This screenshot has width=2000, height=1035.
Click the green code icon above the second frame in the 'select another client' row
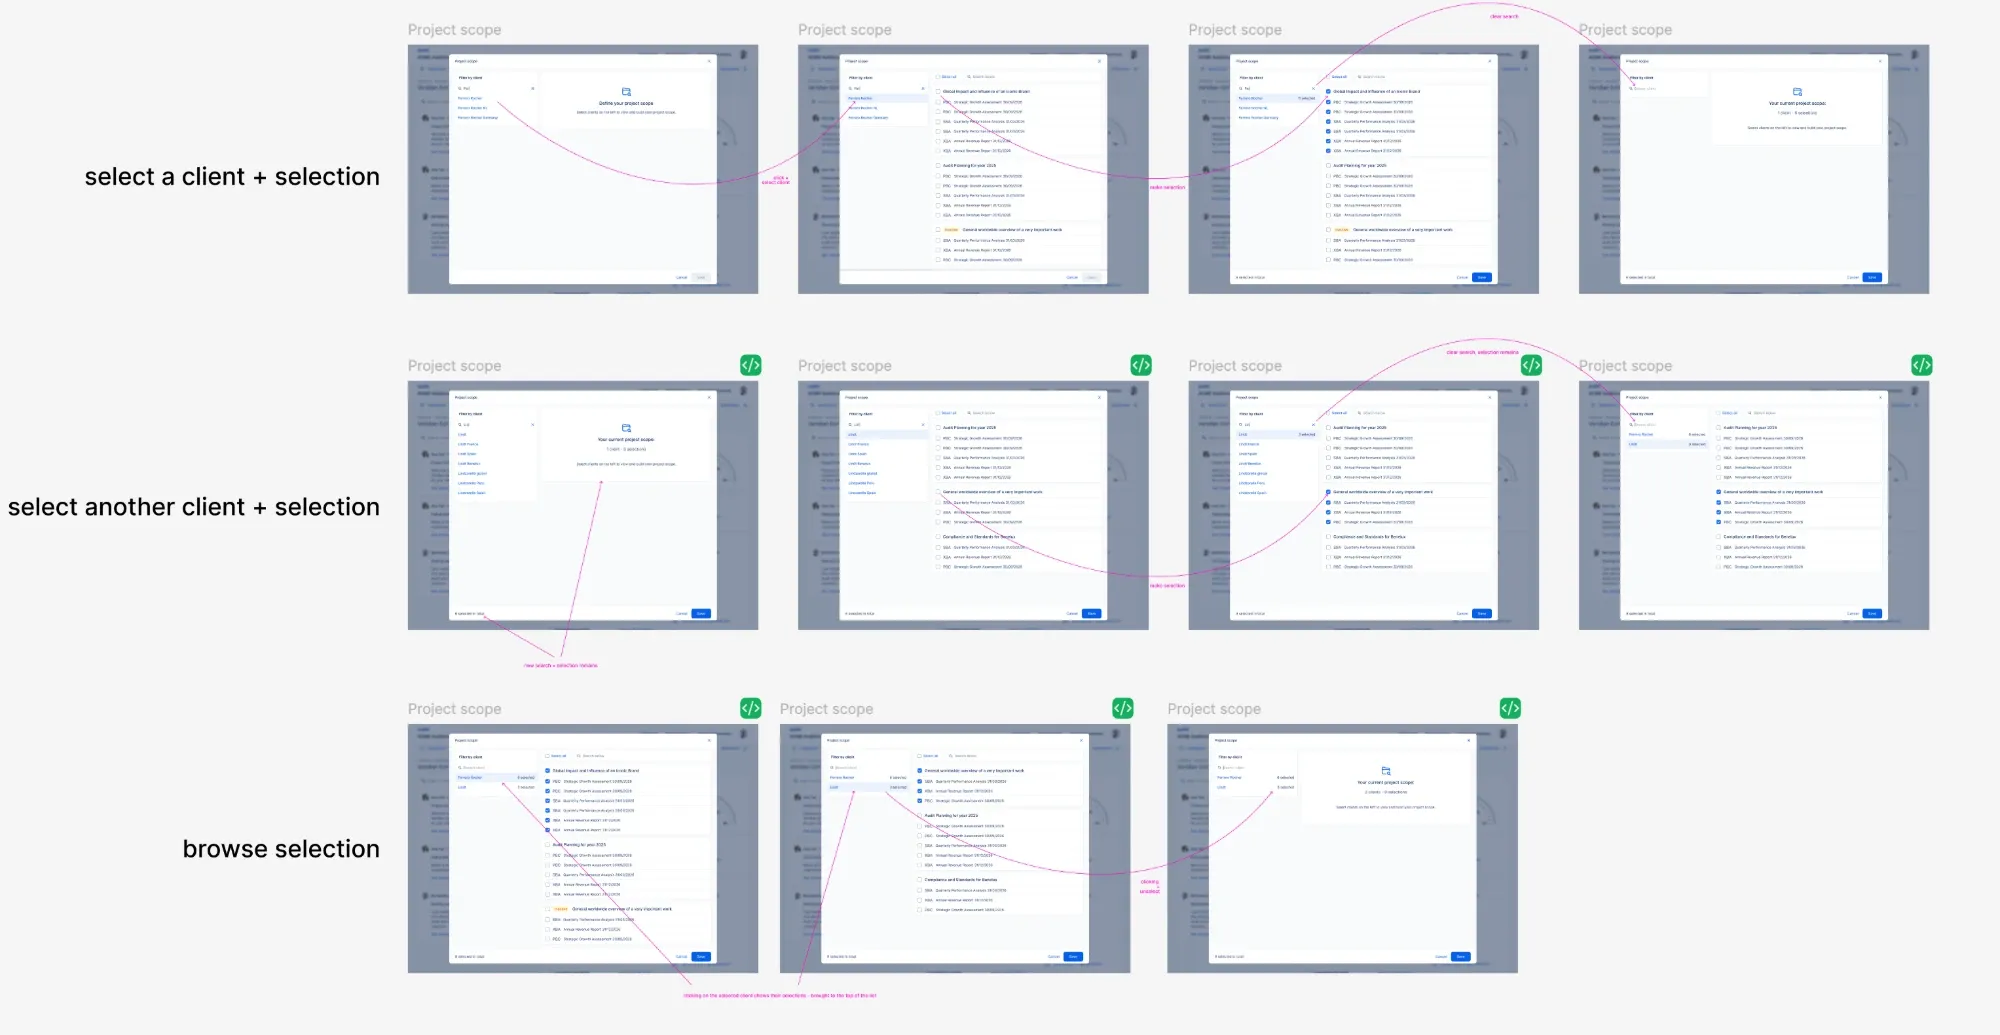(x=1141, y=365)
